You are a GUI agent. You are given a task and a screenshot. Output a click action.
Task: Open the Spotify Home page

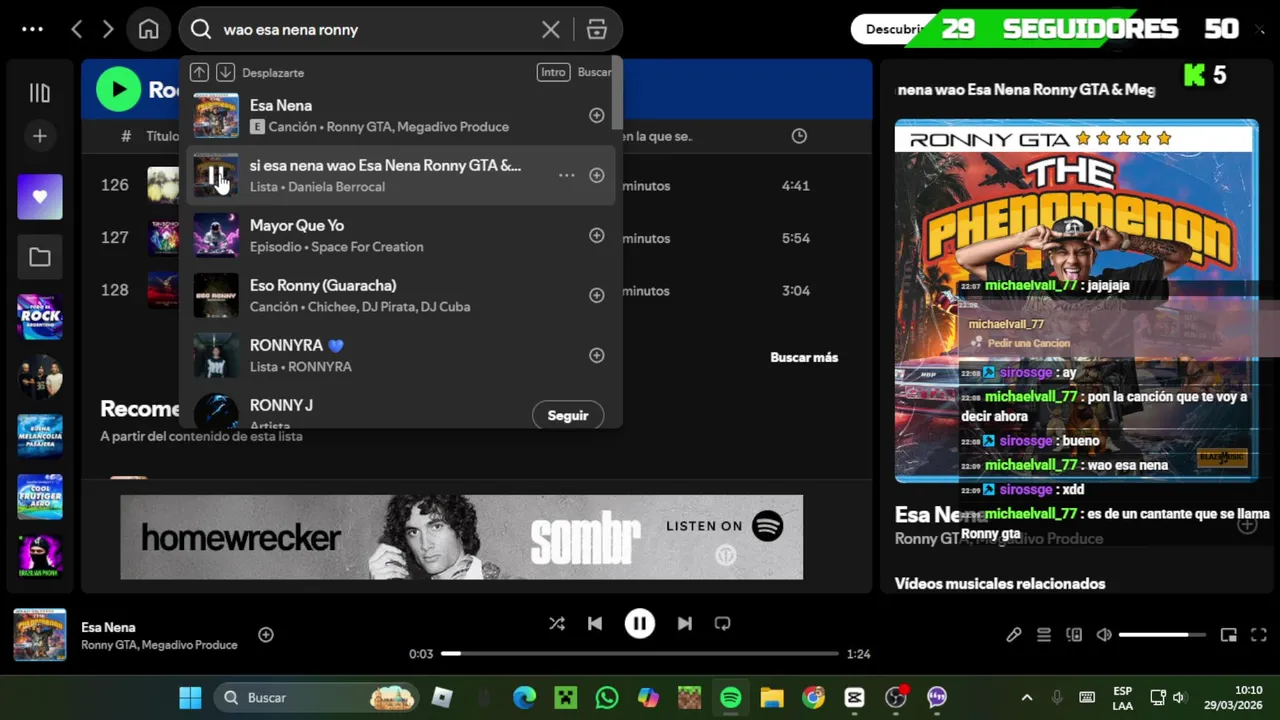tap(149, 29)
